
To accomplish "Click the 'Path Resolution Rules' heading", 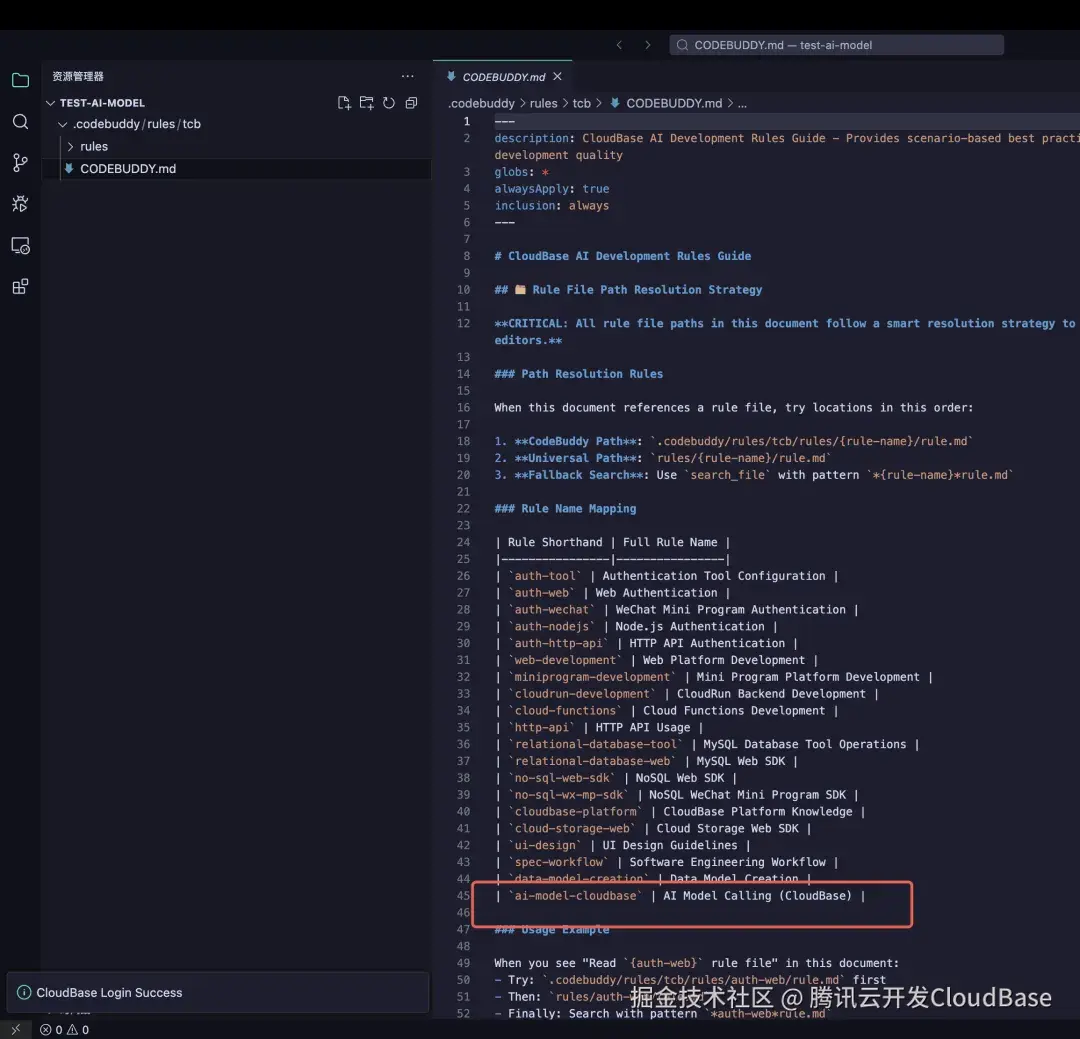I will pyautogui.click(x=578, y=373).
